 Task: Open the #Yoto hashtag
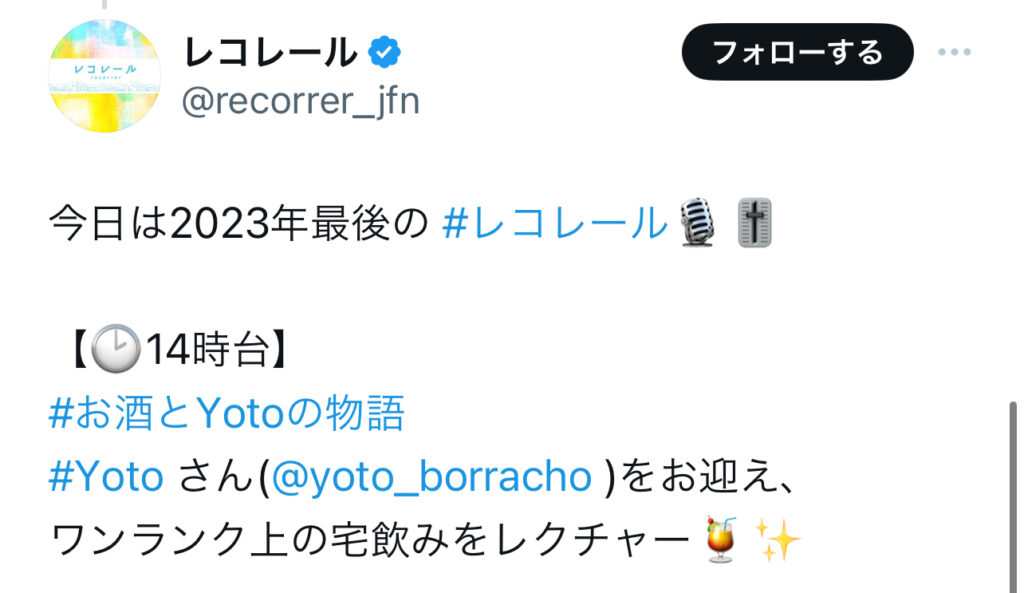[x=106, y=476]
